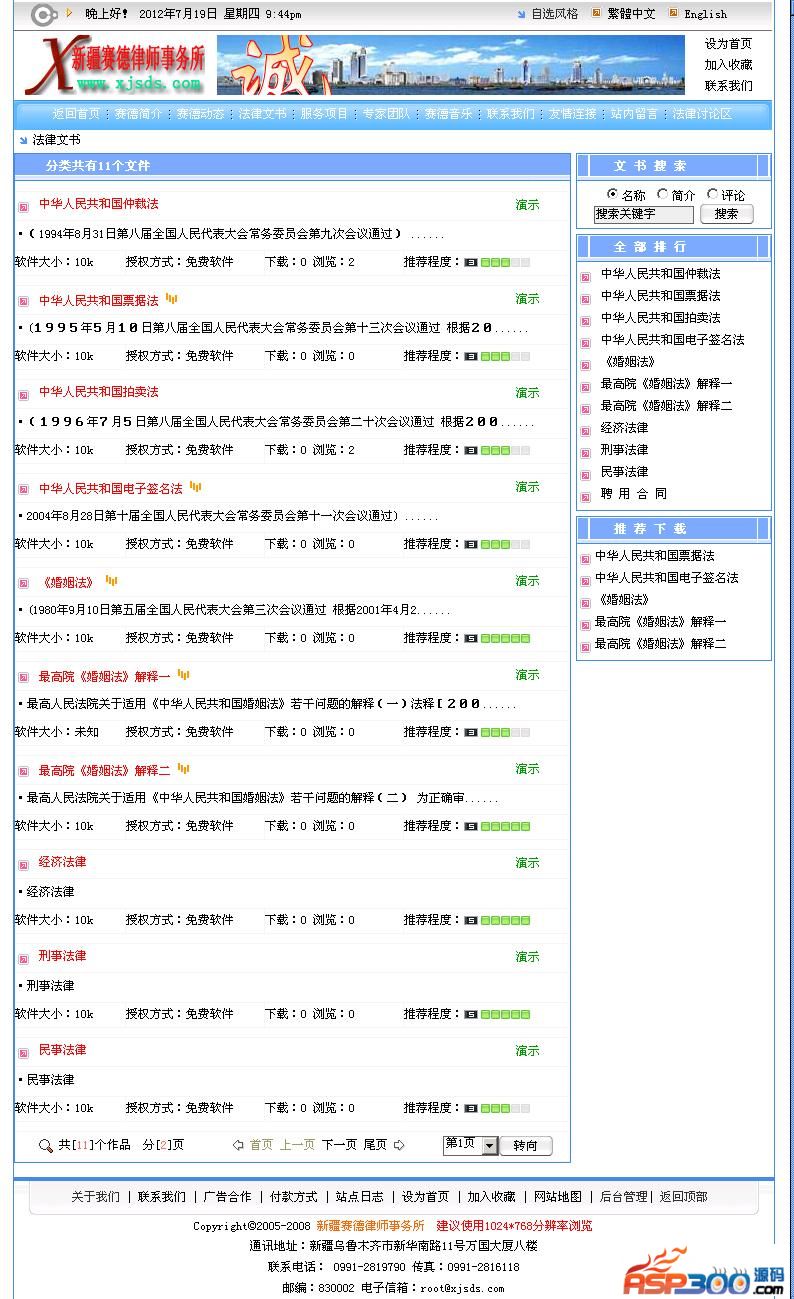Click the hot icon beside 最高院《婚姻法》解释一 title

point(184,675)
